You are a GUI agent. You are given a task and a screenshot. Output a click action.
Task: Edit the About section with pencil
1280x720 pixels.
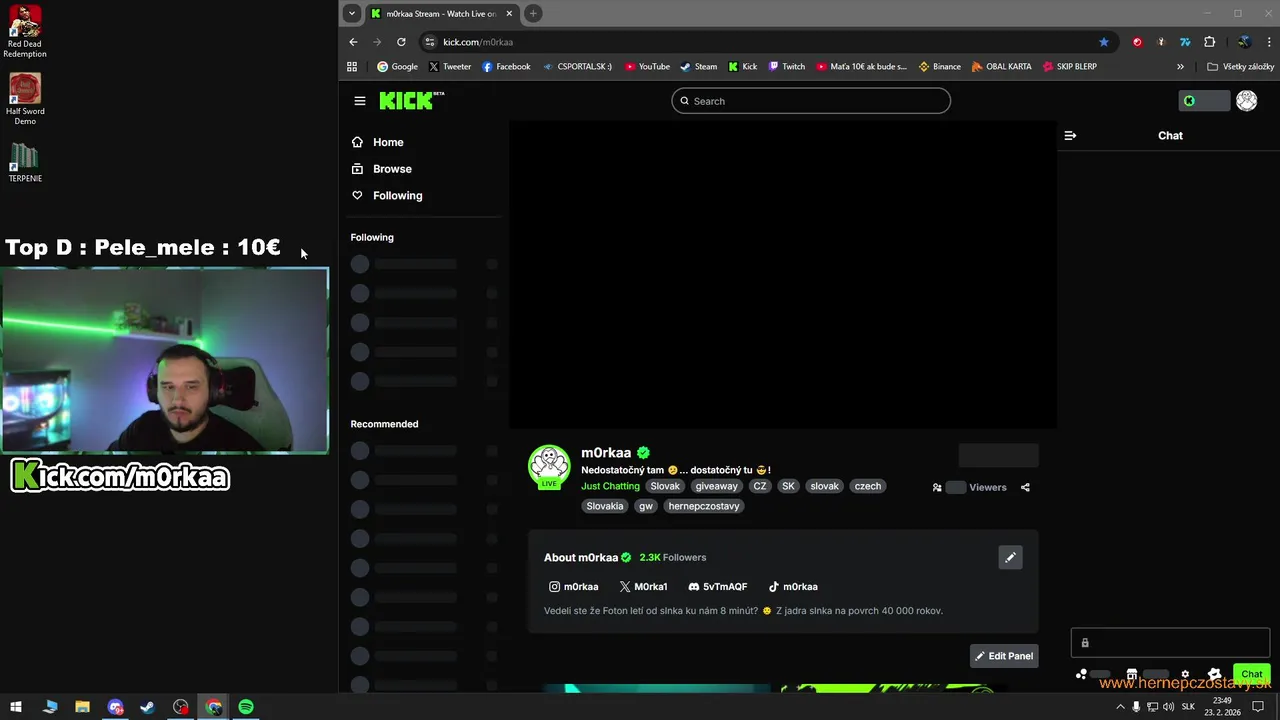pyautogui.click(x=1010, y=558)
